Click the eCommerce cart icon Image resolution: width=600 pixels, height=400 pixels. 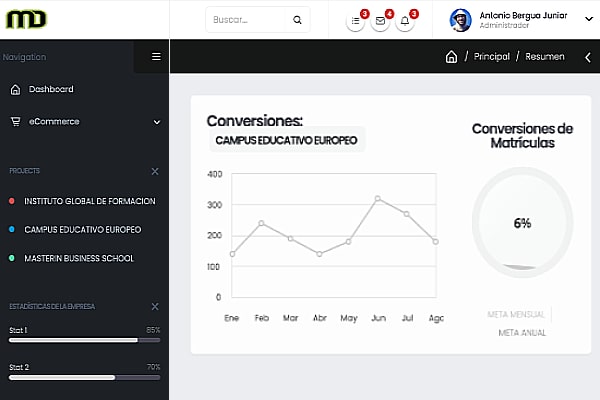coord(15,121)
